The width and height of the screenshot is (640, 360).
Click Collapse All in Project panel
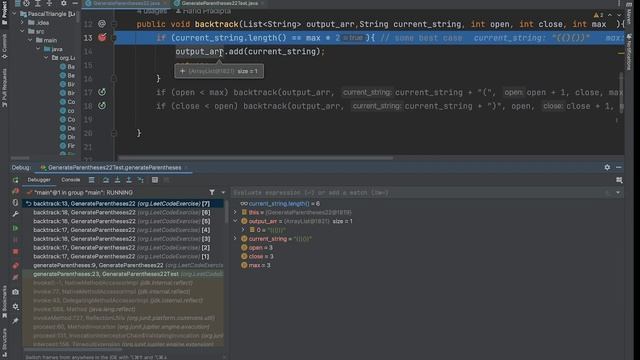coord(49,3)
